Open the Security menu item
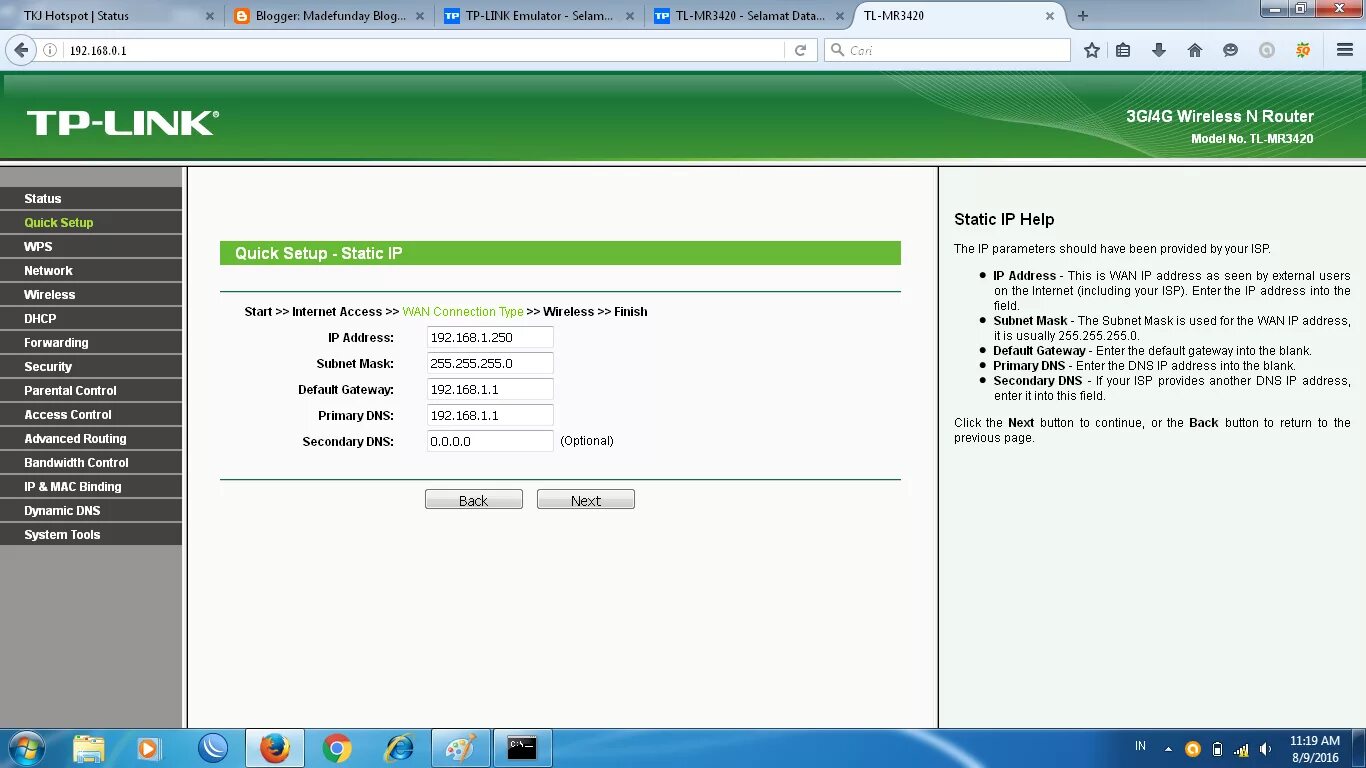 91,367
